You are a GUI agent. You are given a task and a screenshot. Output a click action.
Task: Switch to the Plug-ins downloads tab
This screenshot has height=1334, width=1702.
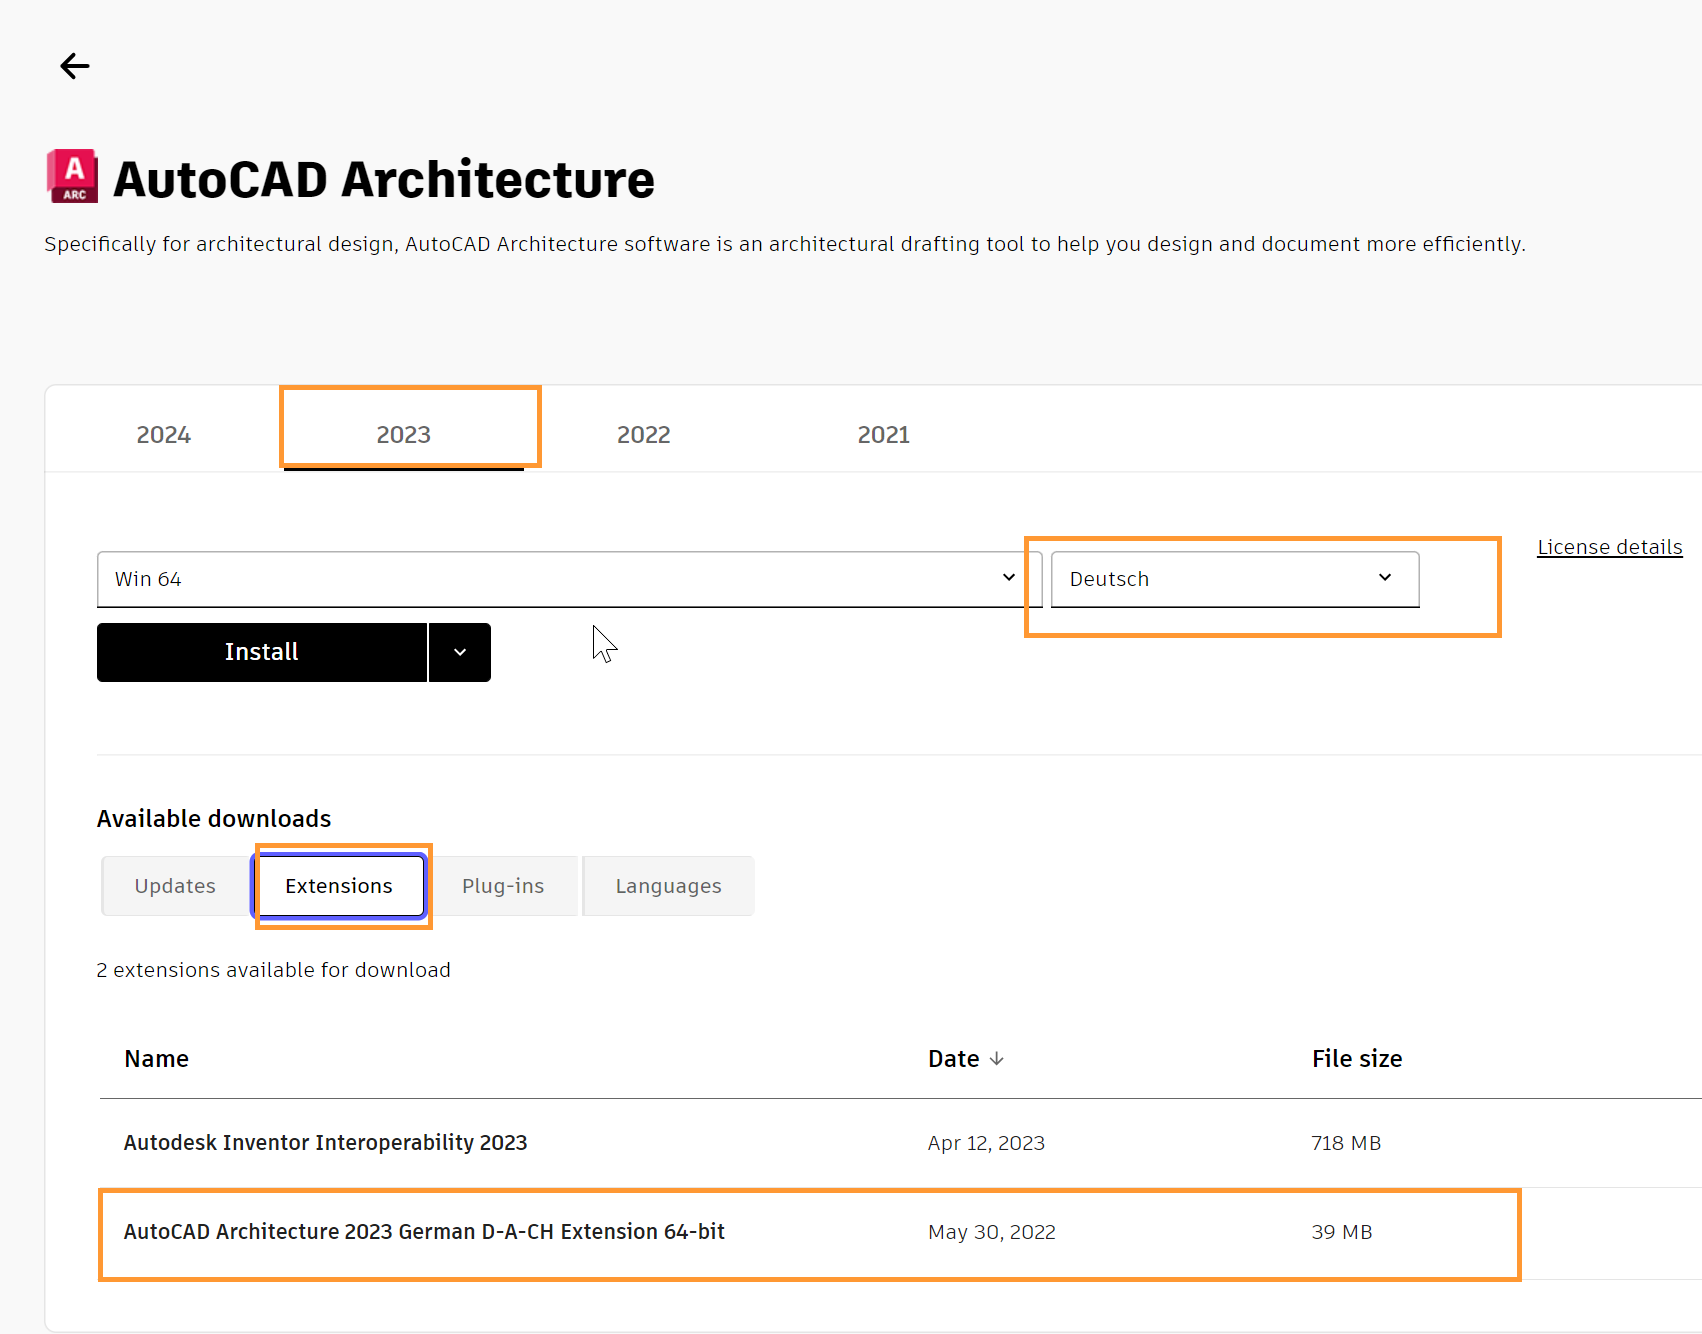click(503, 886)
